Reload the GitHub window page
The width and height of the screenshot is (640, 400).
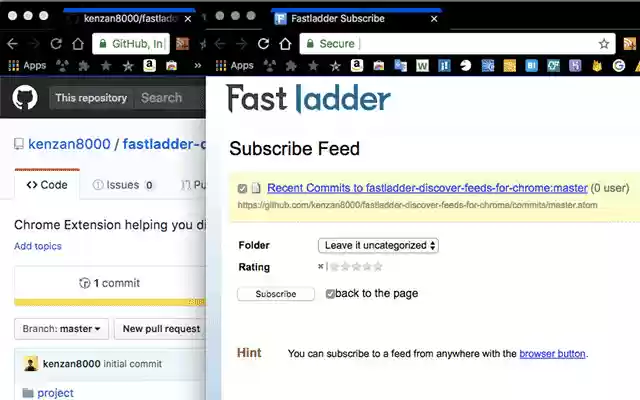(56, 44)
